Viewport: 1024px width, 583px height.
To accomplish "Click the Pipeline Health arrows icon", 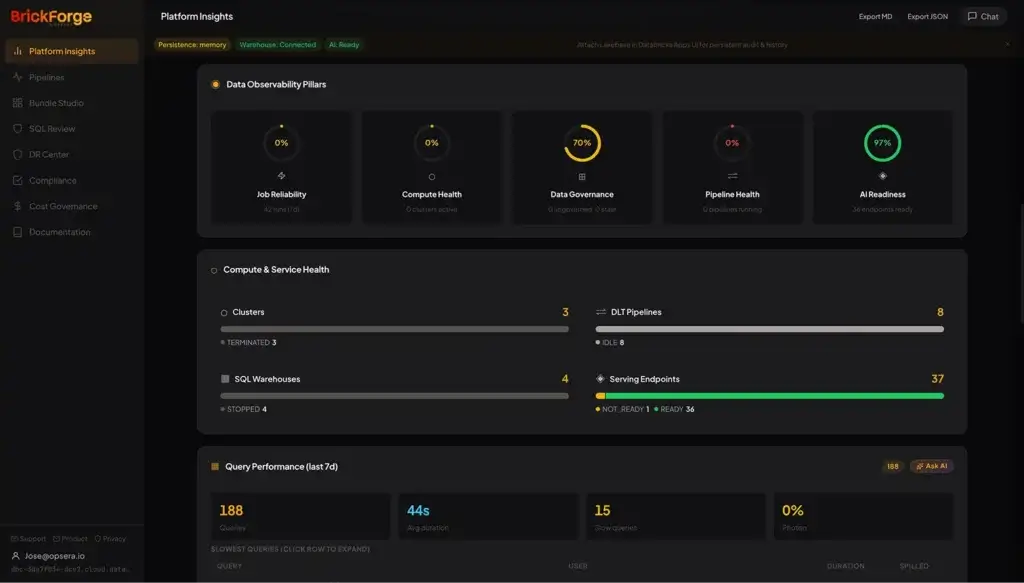I will (732, 176).
